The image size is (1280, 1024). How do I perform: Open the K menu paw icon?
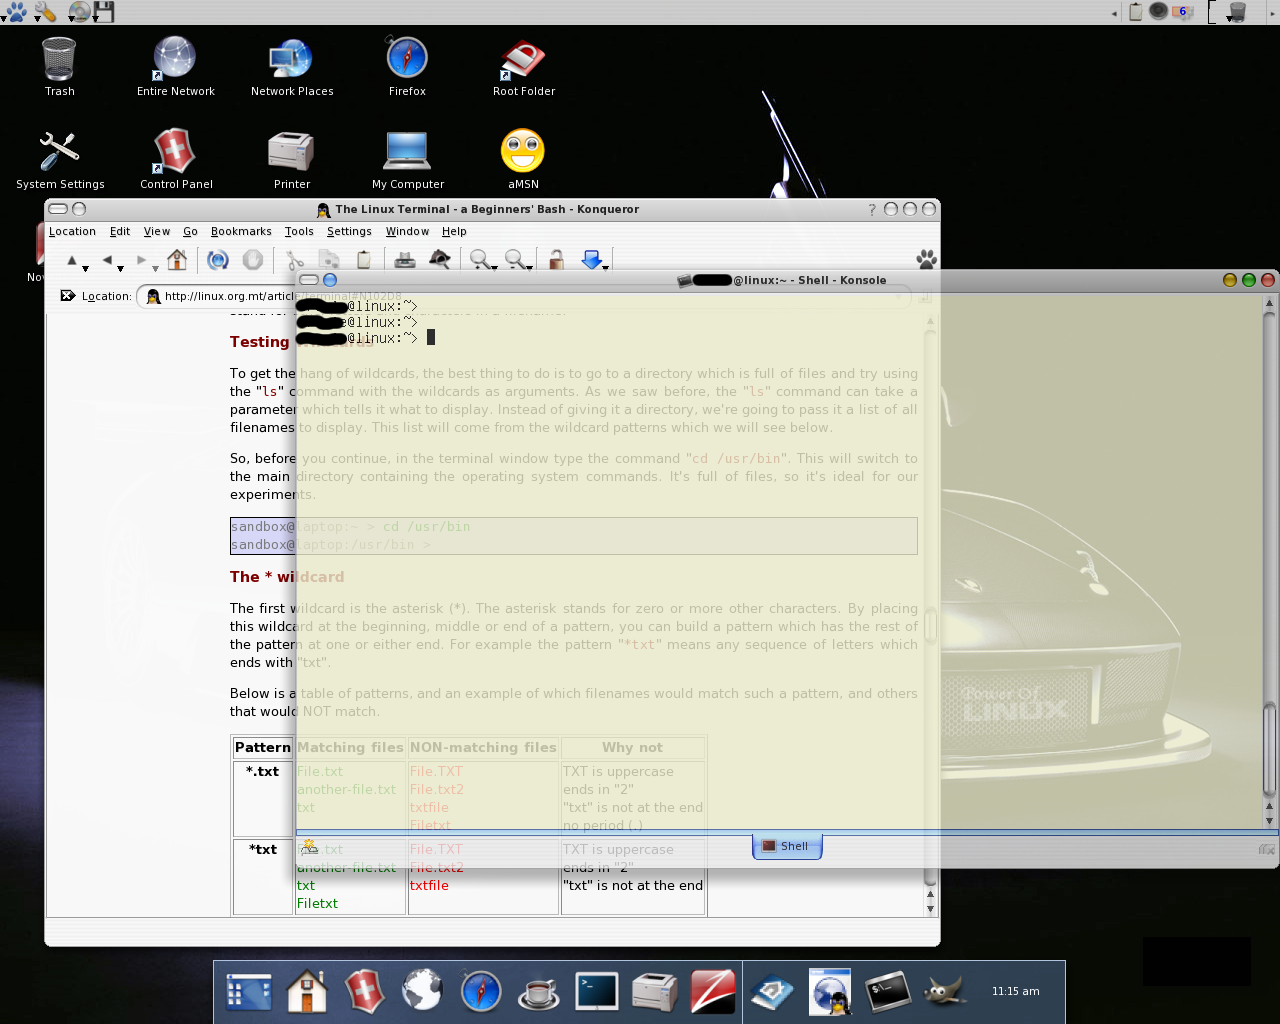(x=16, y=12)
